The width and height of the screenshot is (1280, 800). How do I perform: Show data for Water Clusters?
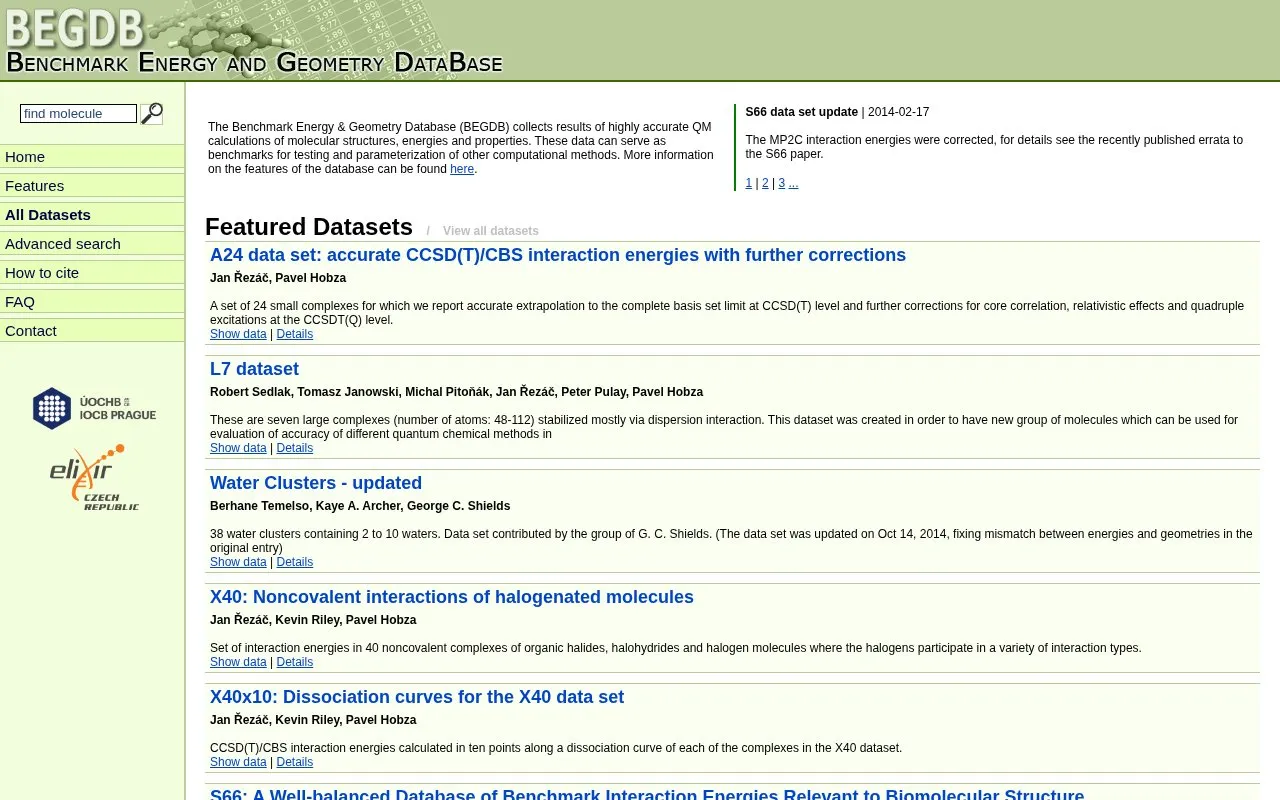(238, 562)
